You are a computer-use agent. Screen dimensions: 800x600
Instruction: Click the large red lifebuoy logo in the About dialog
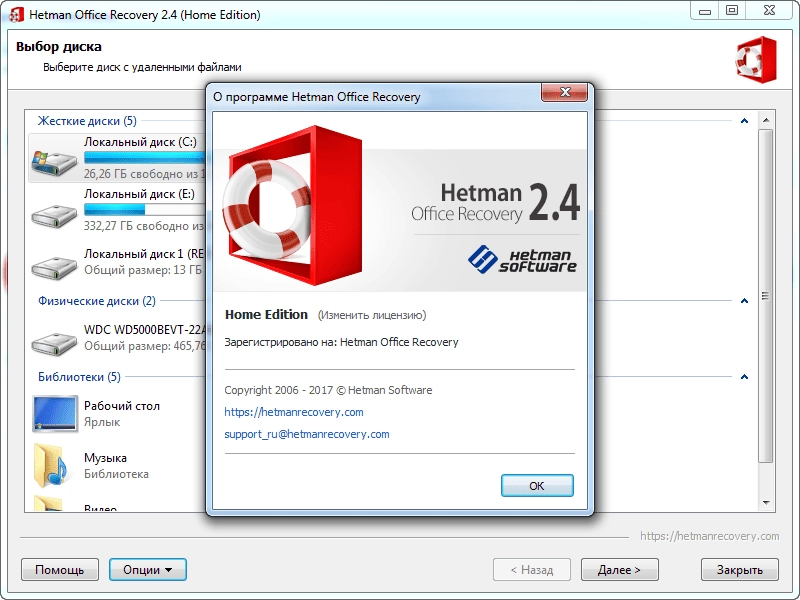tap(292, 206)
